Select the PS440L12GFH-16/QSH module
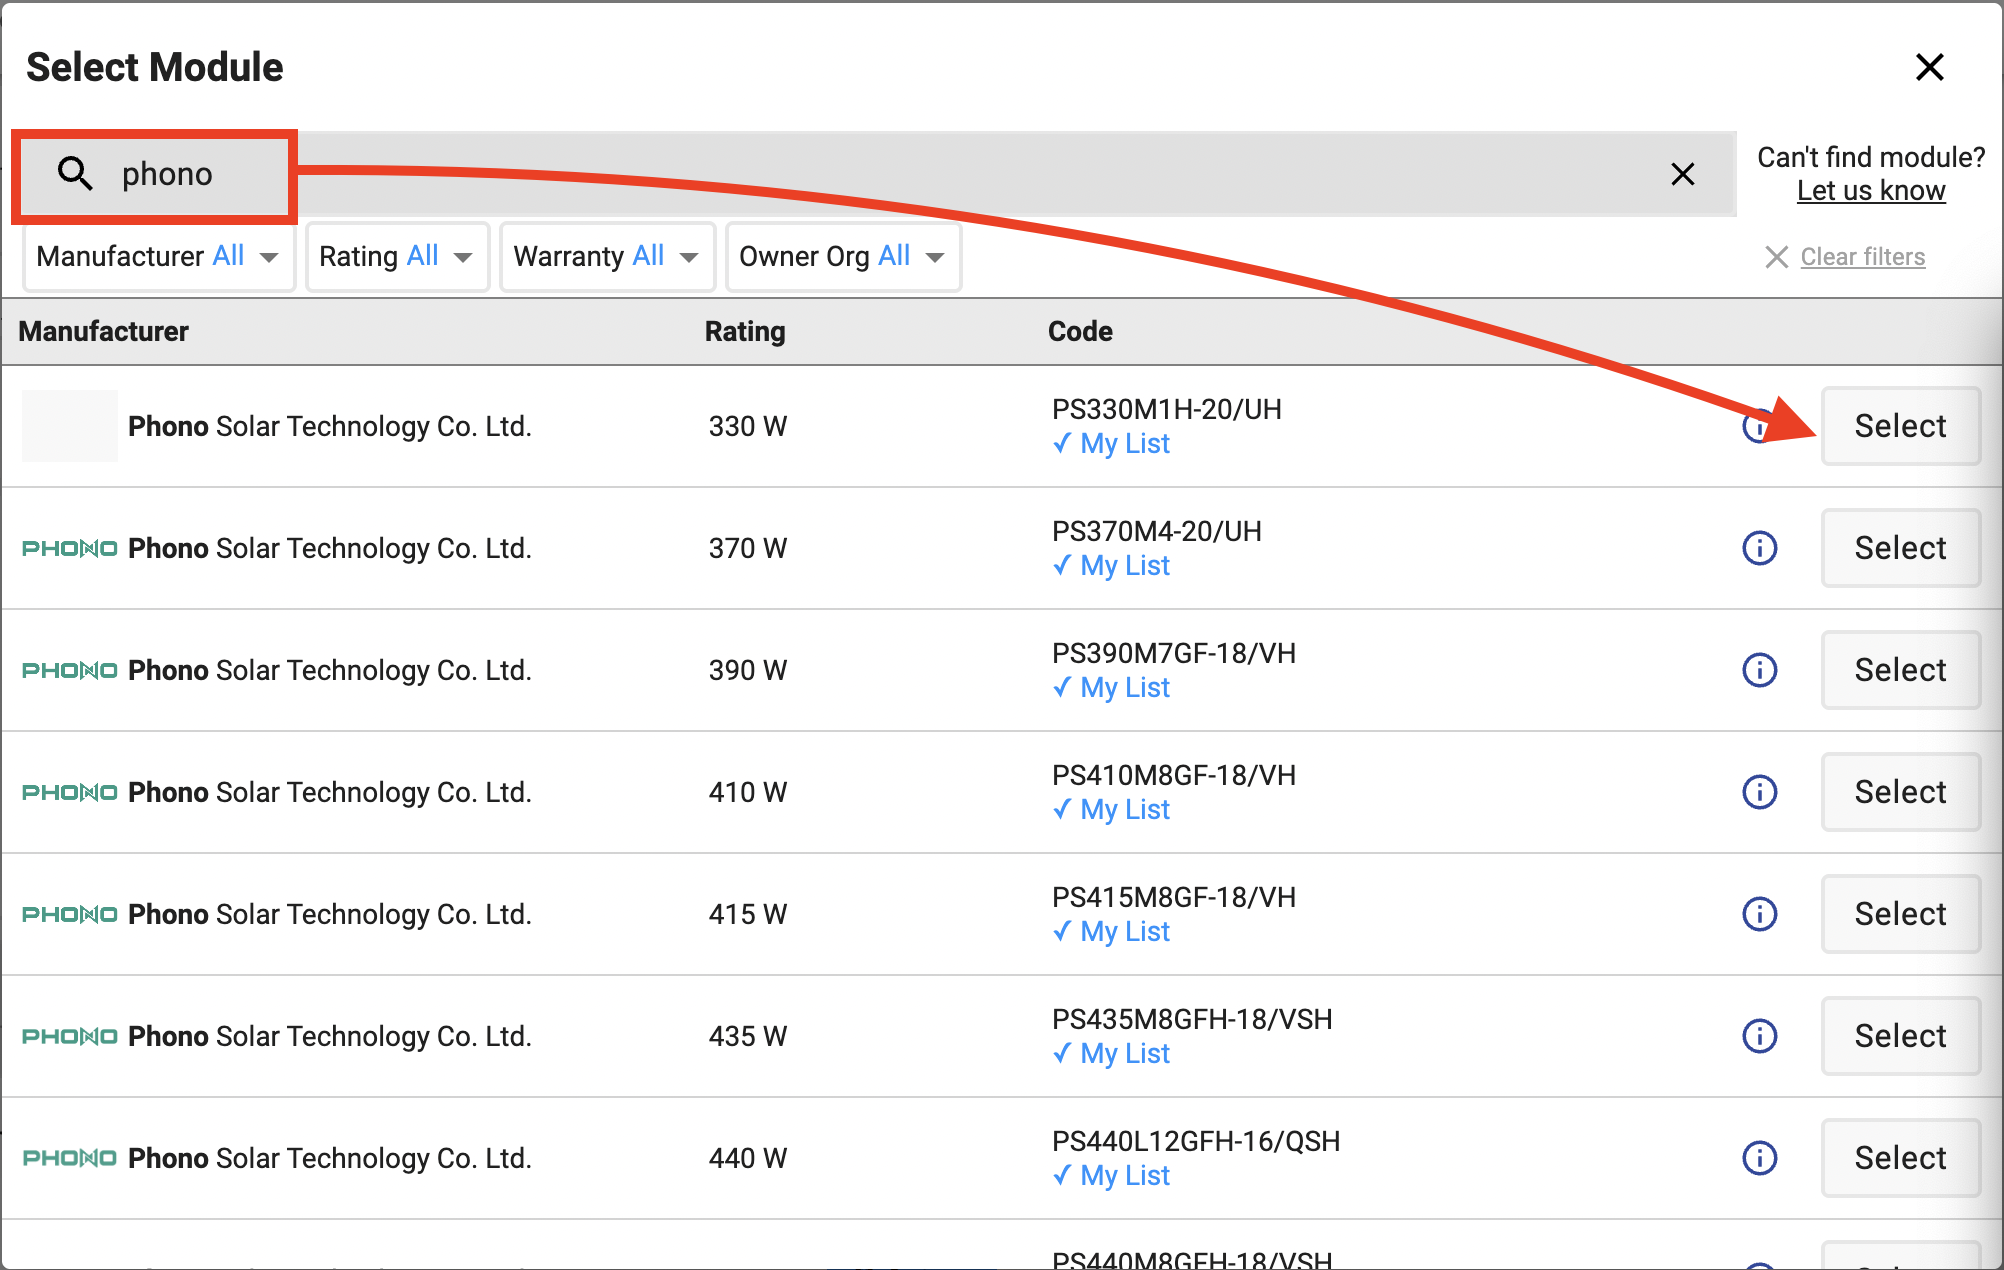The width and height of the screenshot is (2004, 1270). [1900, 1158]
